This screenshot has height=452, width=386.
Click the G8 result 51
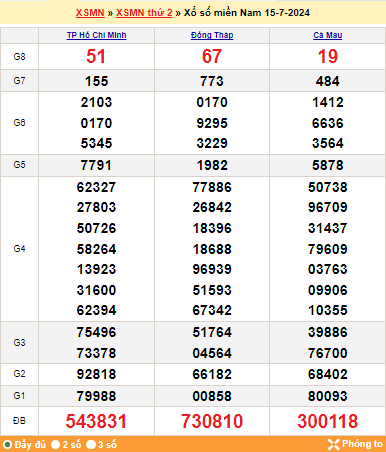pos(96,56)
